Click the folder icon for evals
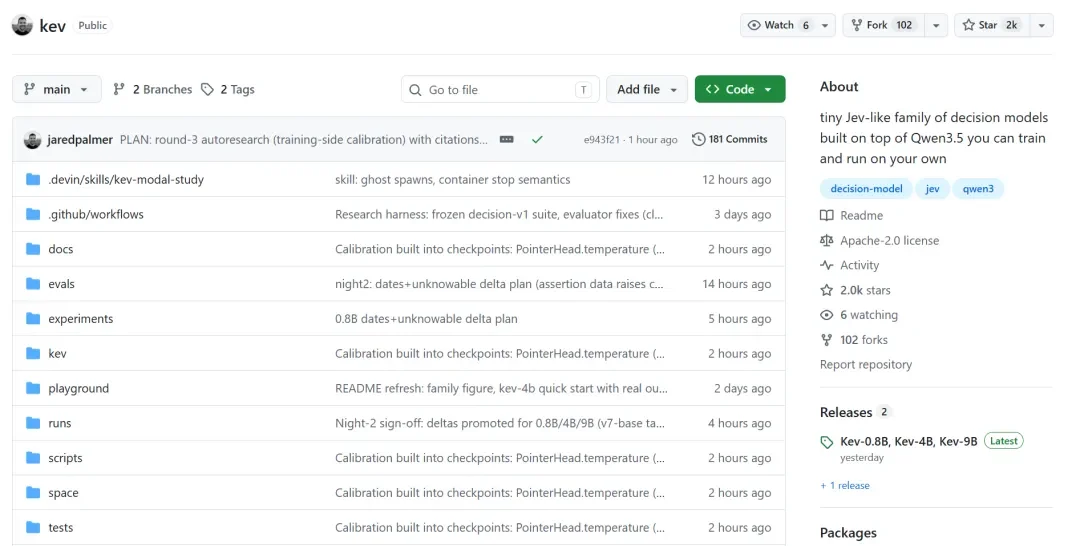Image resolution: width=1080 pixels, height=546 pixels. pos(33,284)
